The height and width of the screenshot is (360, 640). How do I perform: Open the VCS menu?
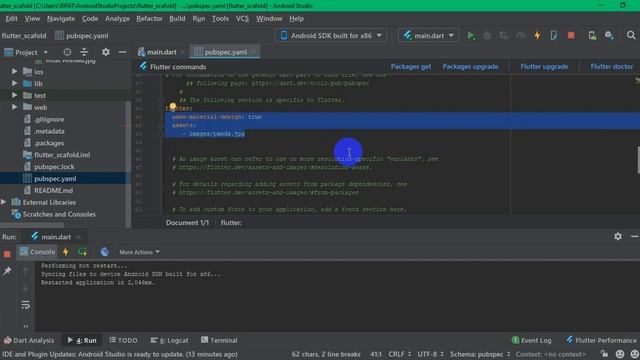[242, 18]
